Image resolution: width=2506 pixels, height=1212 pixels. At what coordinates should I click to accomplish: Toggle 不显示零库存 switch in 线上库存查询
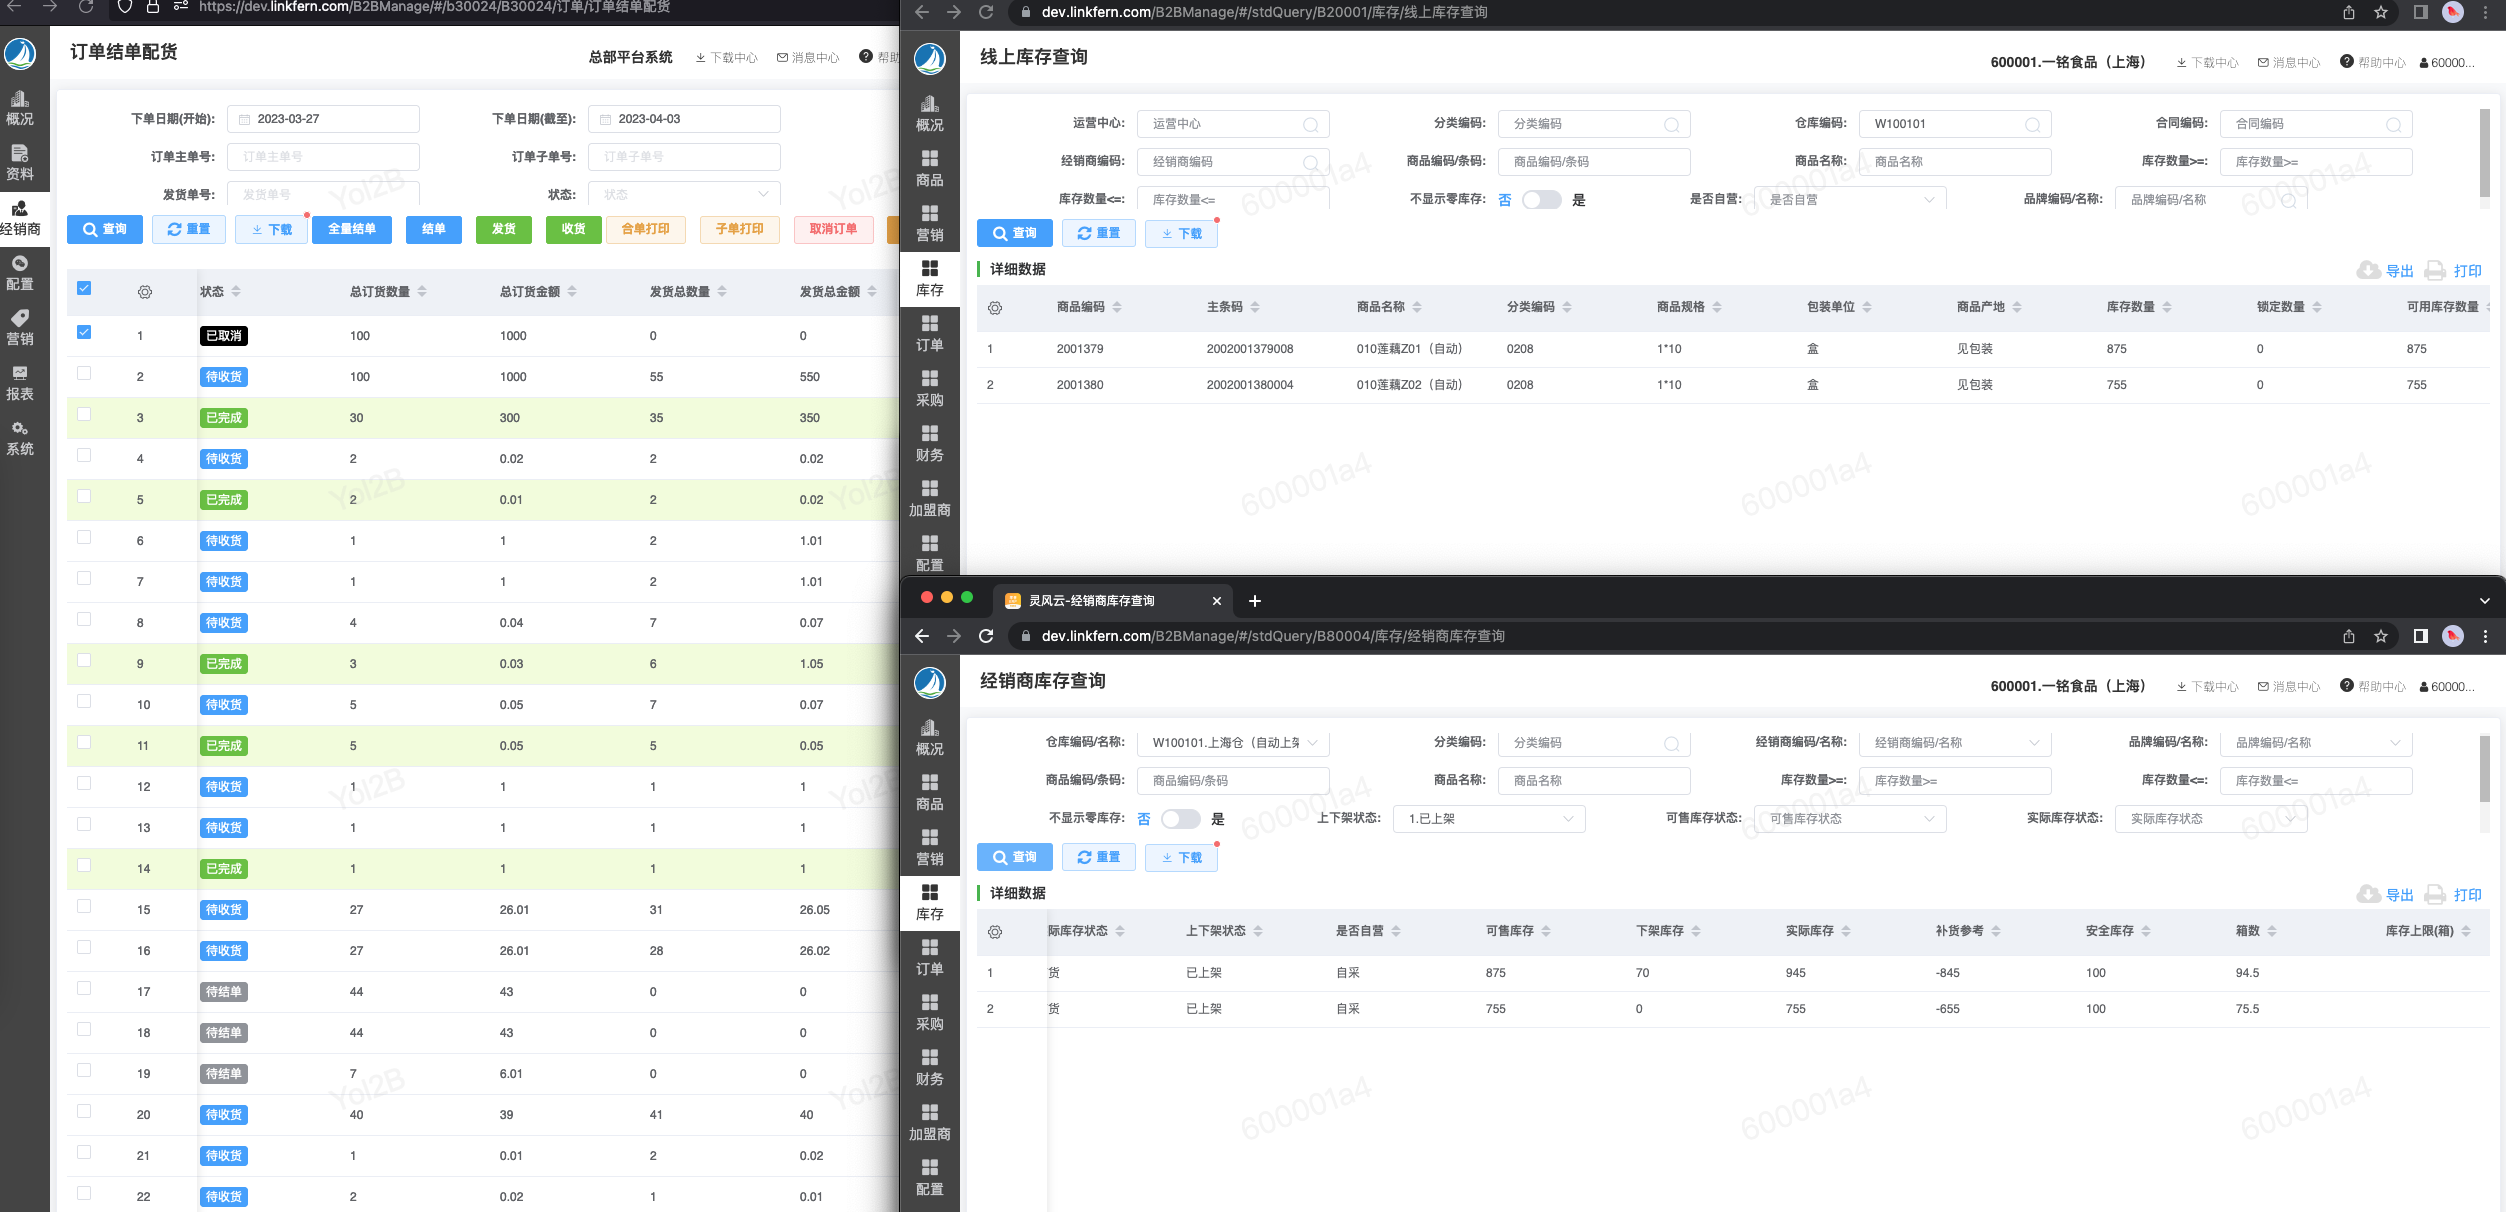pyautogui.click(x=1541, y=200)
